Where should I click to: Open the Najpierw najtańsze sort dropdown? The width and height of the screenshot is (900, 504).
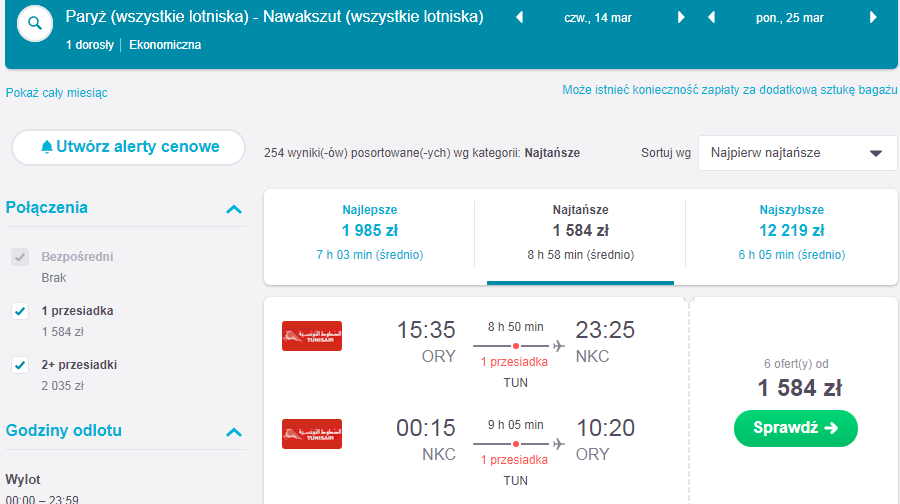tap(797, 153)
